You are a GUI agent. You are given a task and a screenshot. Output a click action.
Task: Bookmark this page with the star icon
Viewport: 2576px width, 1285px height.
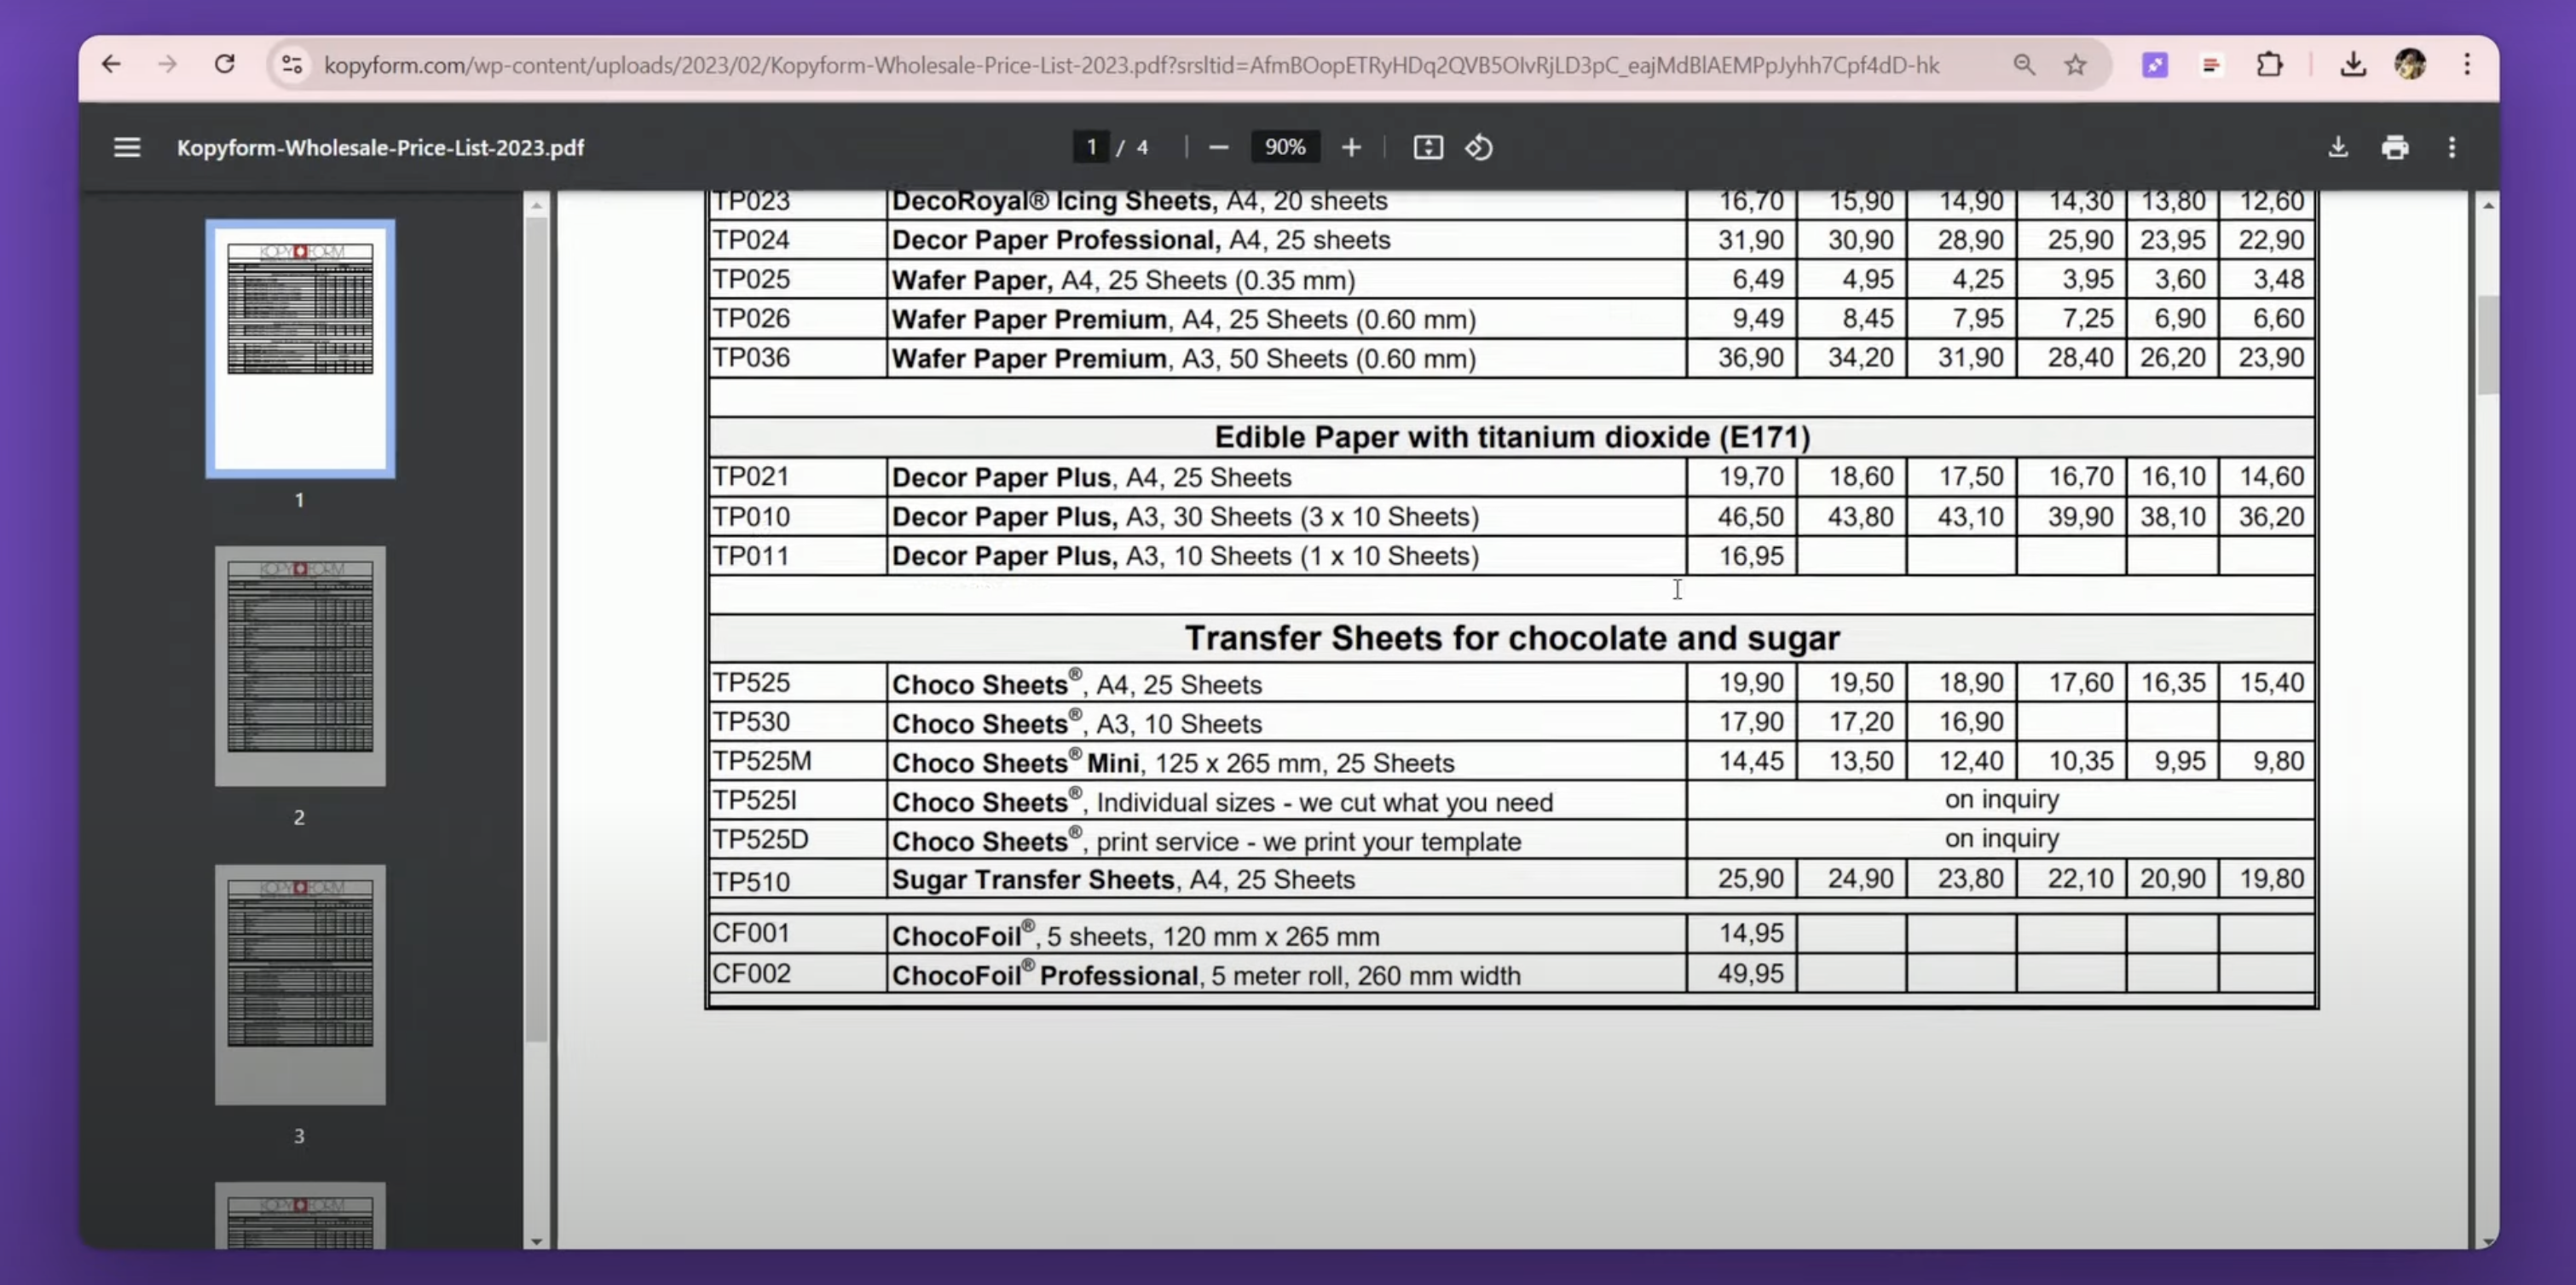coord(2074,64)
